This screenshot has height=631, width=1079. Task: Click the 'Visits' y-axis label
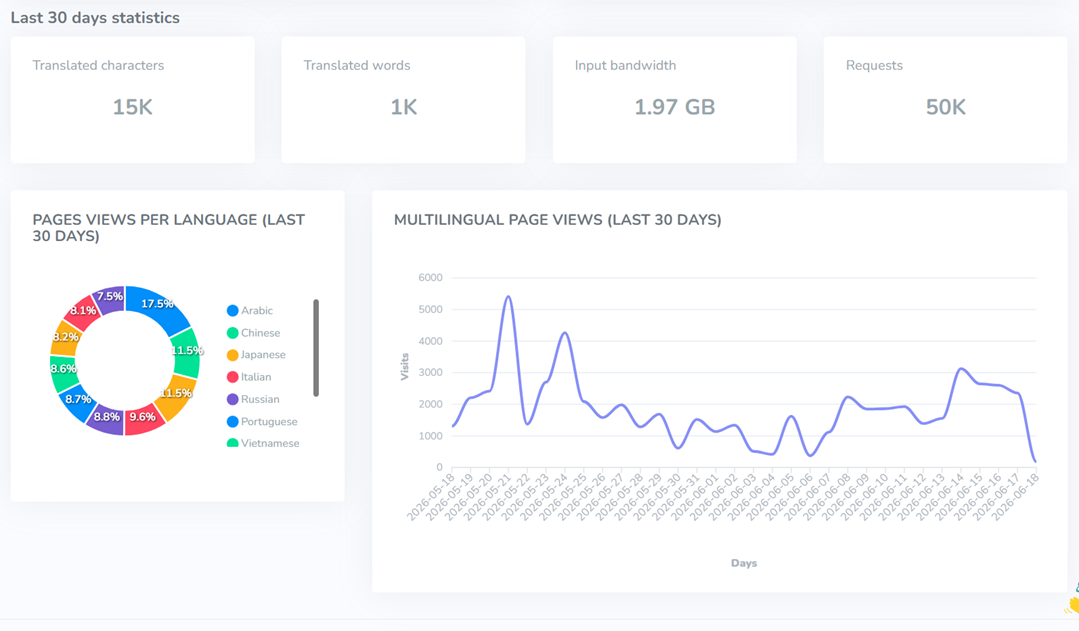(x=405, y=367)
